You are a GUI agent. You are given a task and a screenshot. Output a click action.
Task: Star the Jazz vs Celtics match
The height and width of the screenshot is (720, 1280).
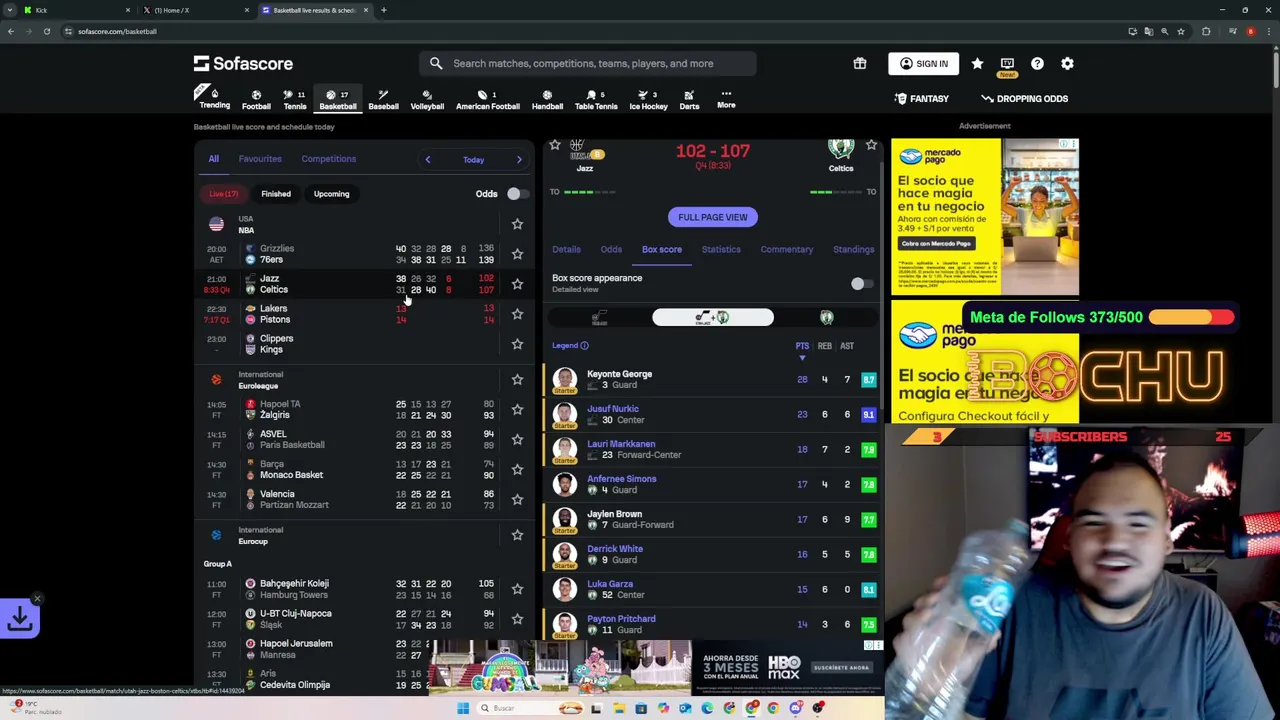click(x=517, y=284)
